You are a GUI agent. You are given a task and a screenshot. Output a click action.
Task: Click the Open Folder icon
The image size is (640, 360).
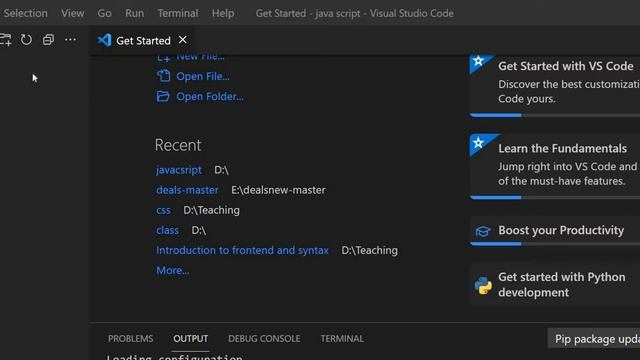(x=163, y=96)
